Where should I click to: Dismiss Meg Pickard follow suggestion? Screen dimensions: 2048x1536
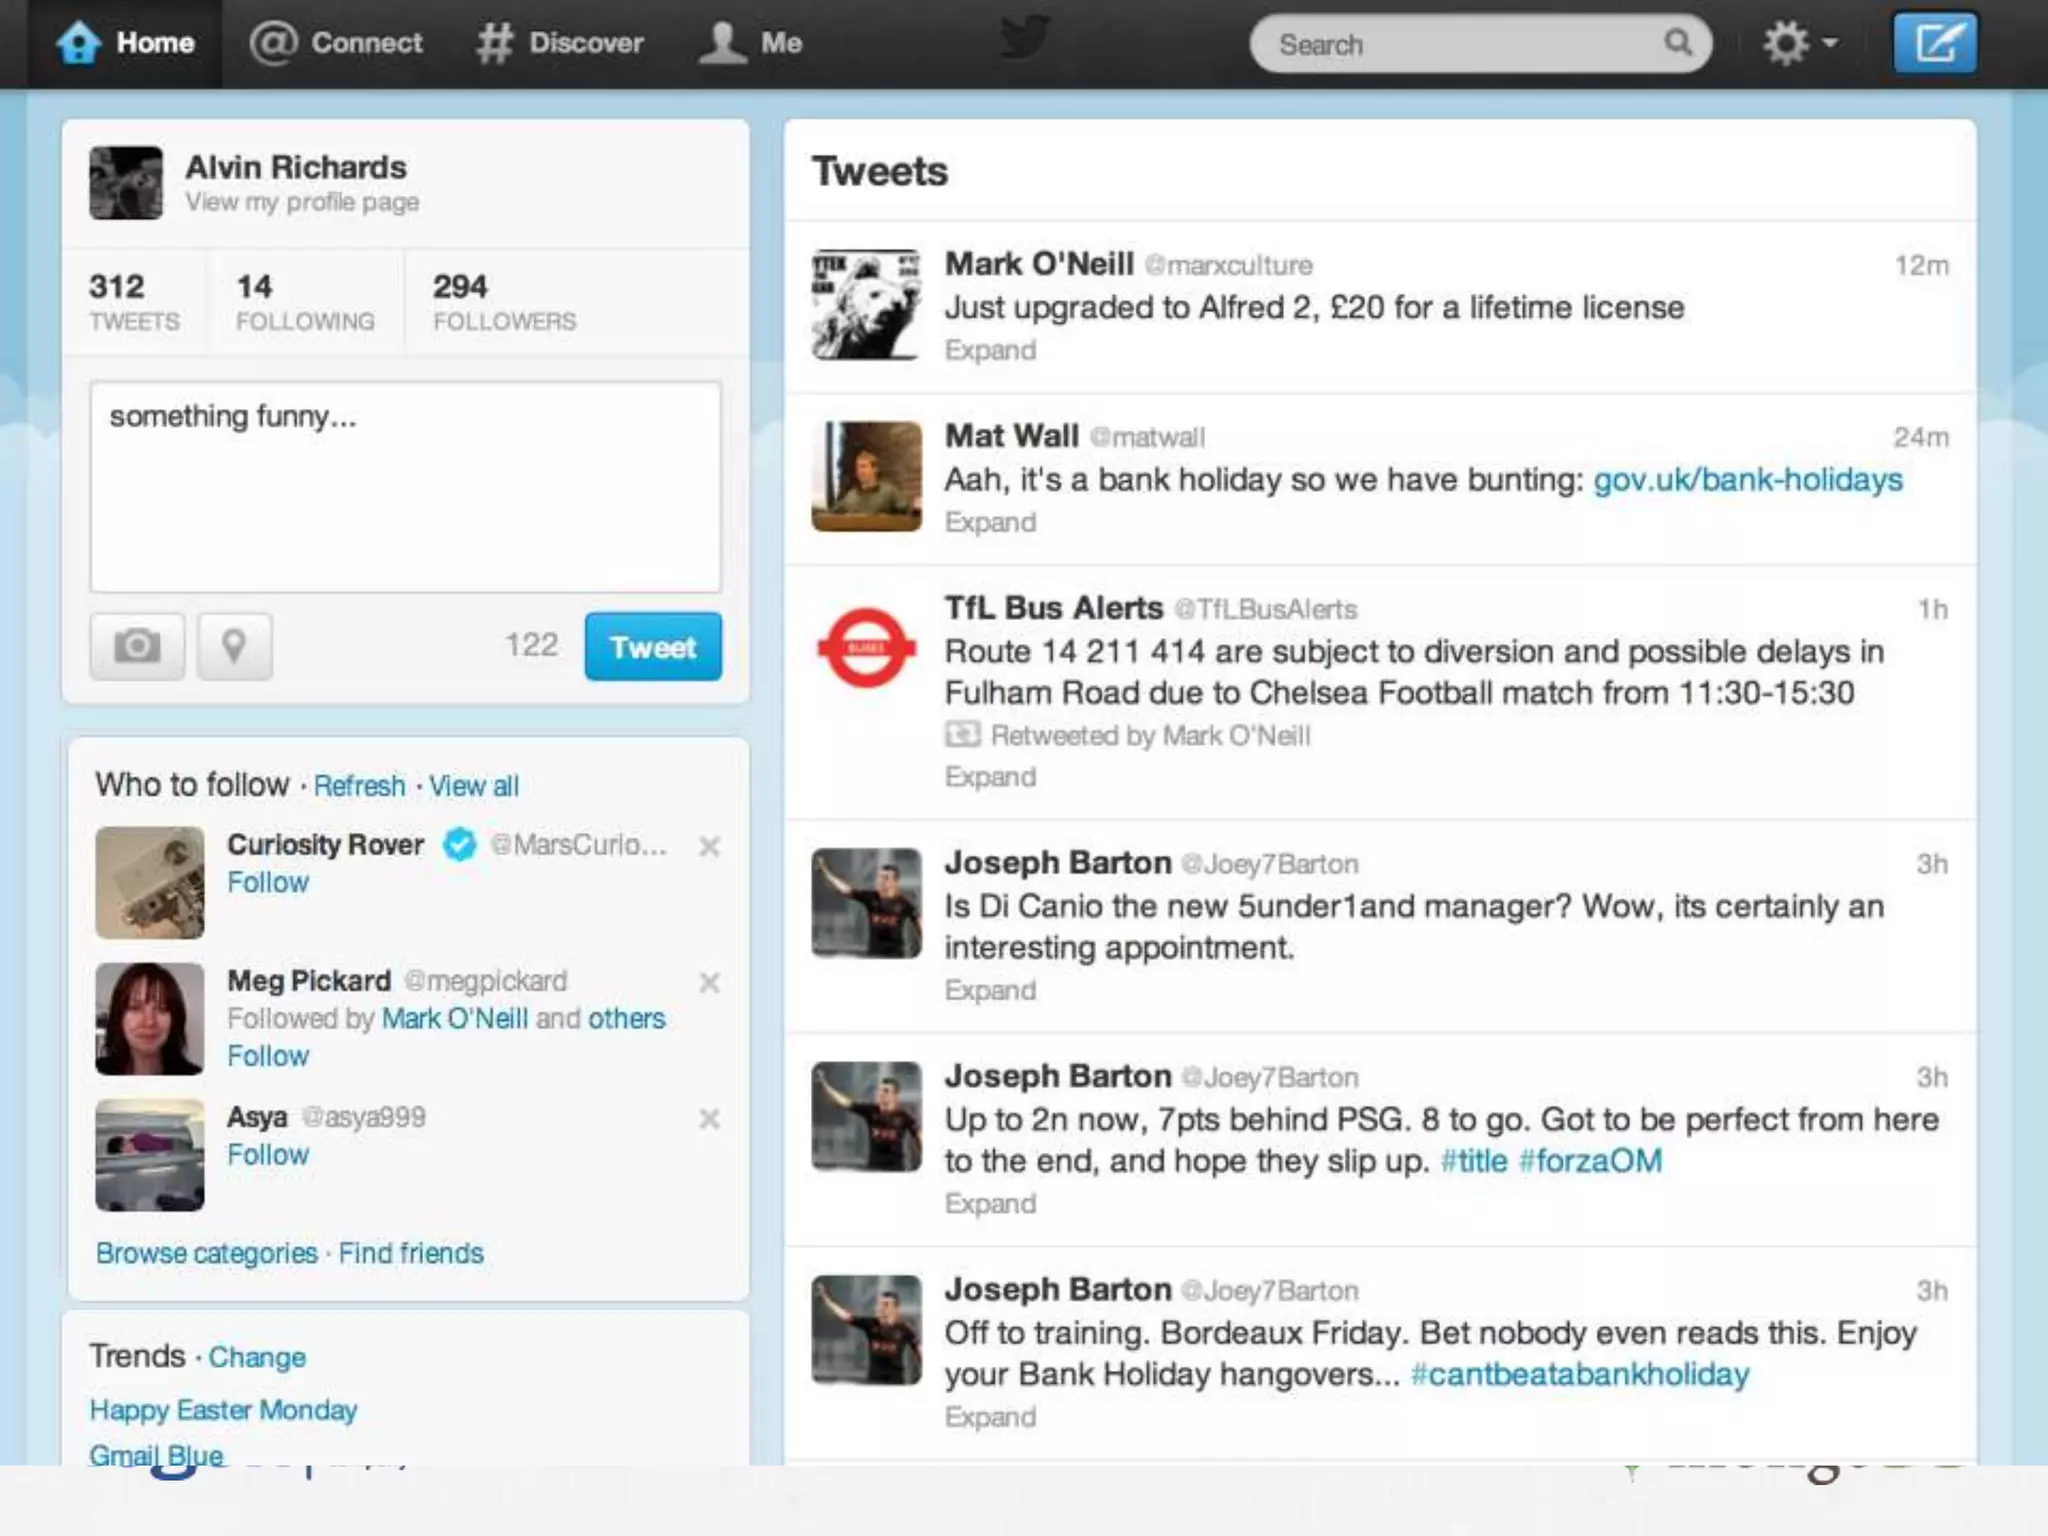[x=709, y=983]
